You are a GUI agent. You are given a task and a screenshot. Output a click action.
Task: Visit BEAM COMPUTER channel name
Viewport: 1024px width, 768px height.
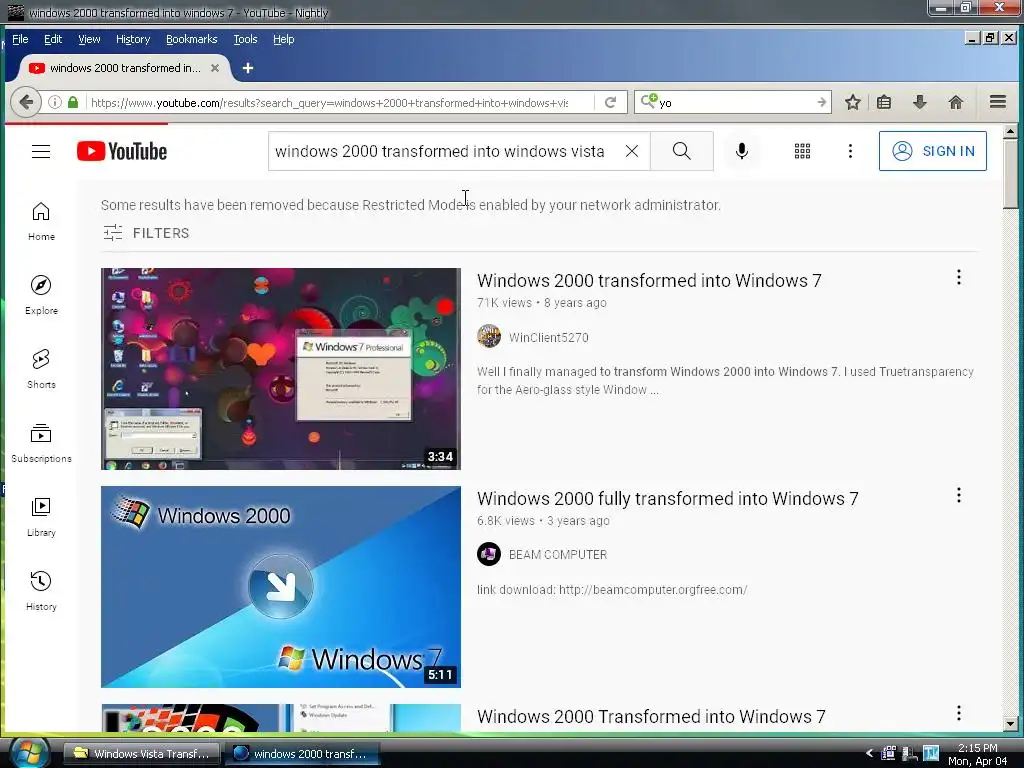point(558,554)
